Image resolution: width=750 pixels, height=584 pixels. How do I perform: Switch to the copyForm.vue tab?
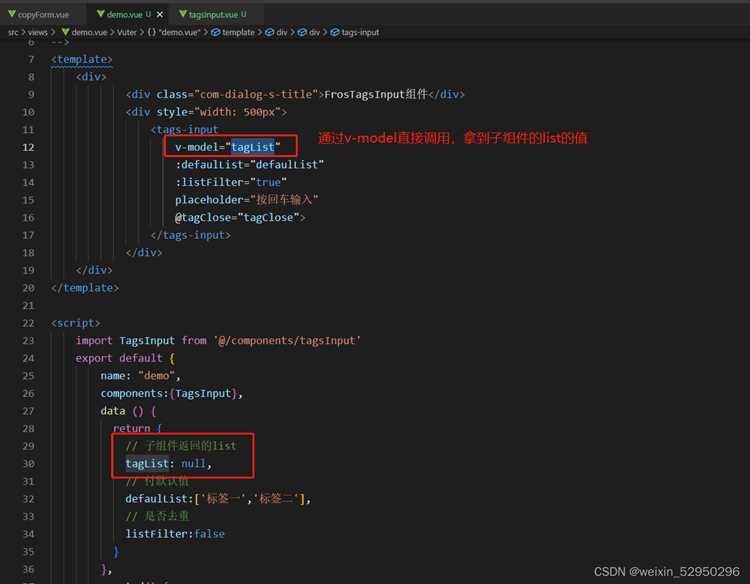(39, 14)
